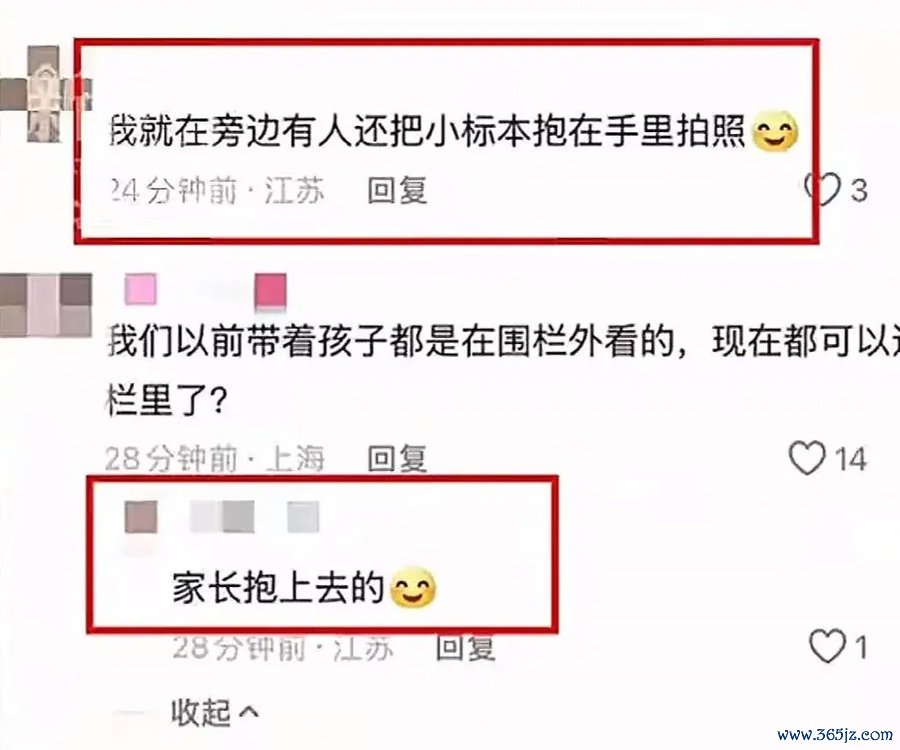Click 回复 under the 24分钟前 Jiangsu comment
The image size is (900, 750).
pyautogui.click(x=397, y=190)
